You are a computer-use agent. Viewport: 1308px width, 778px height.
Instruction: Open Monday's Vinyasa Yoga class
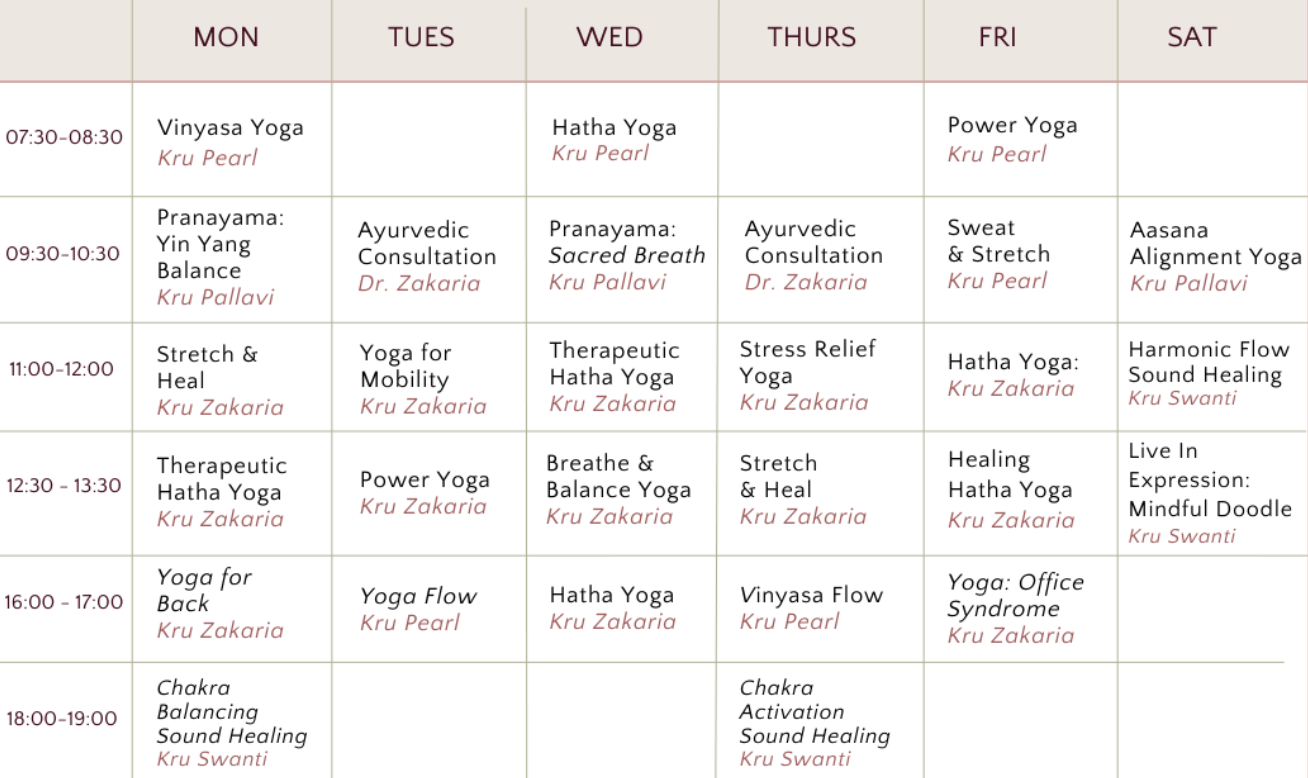[x=230, y=128]
